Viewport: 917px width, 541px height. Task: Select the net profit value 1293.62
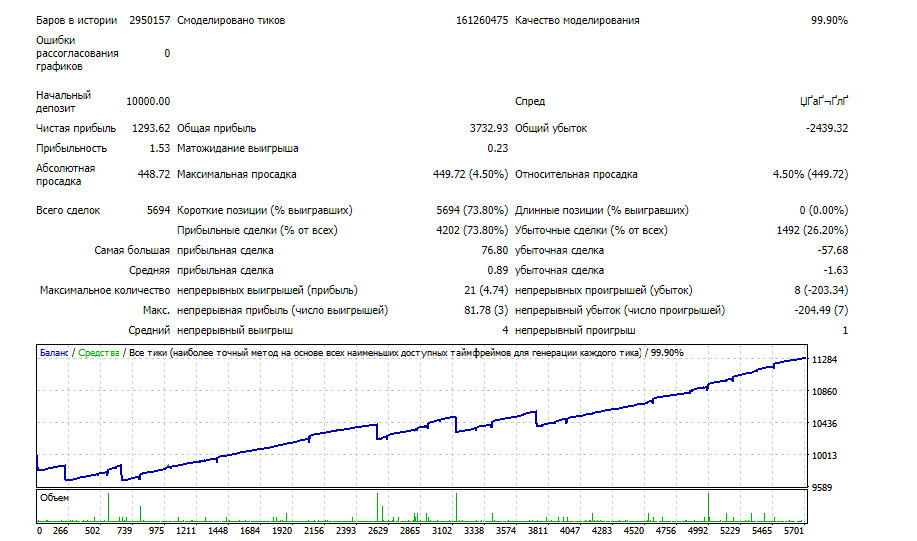[x=151, y=128]
